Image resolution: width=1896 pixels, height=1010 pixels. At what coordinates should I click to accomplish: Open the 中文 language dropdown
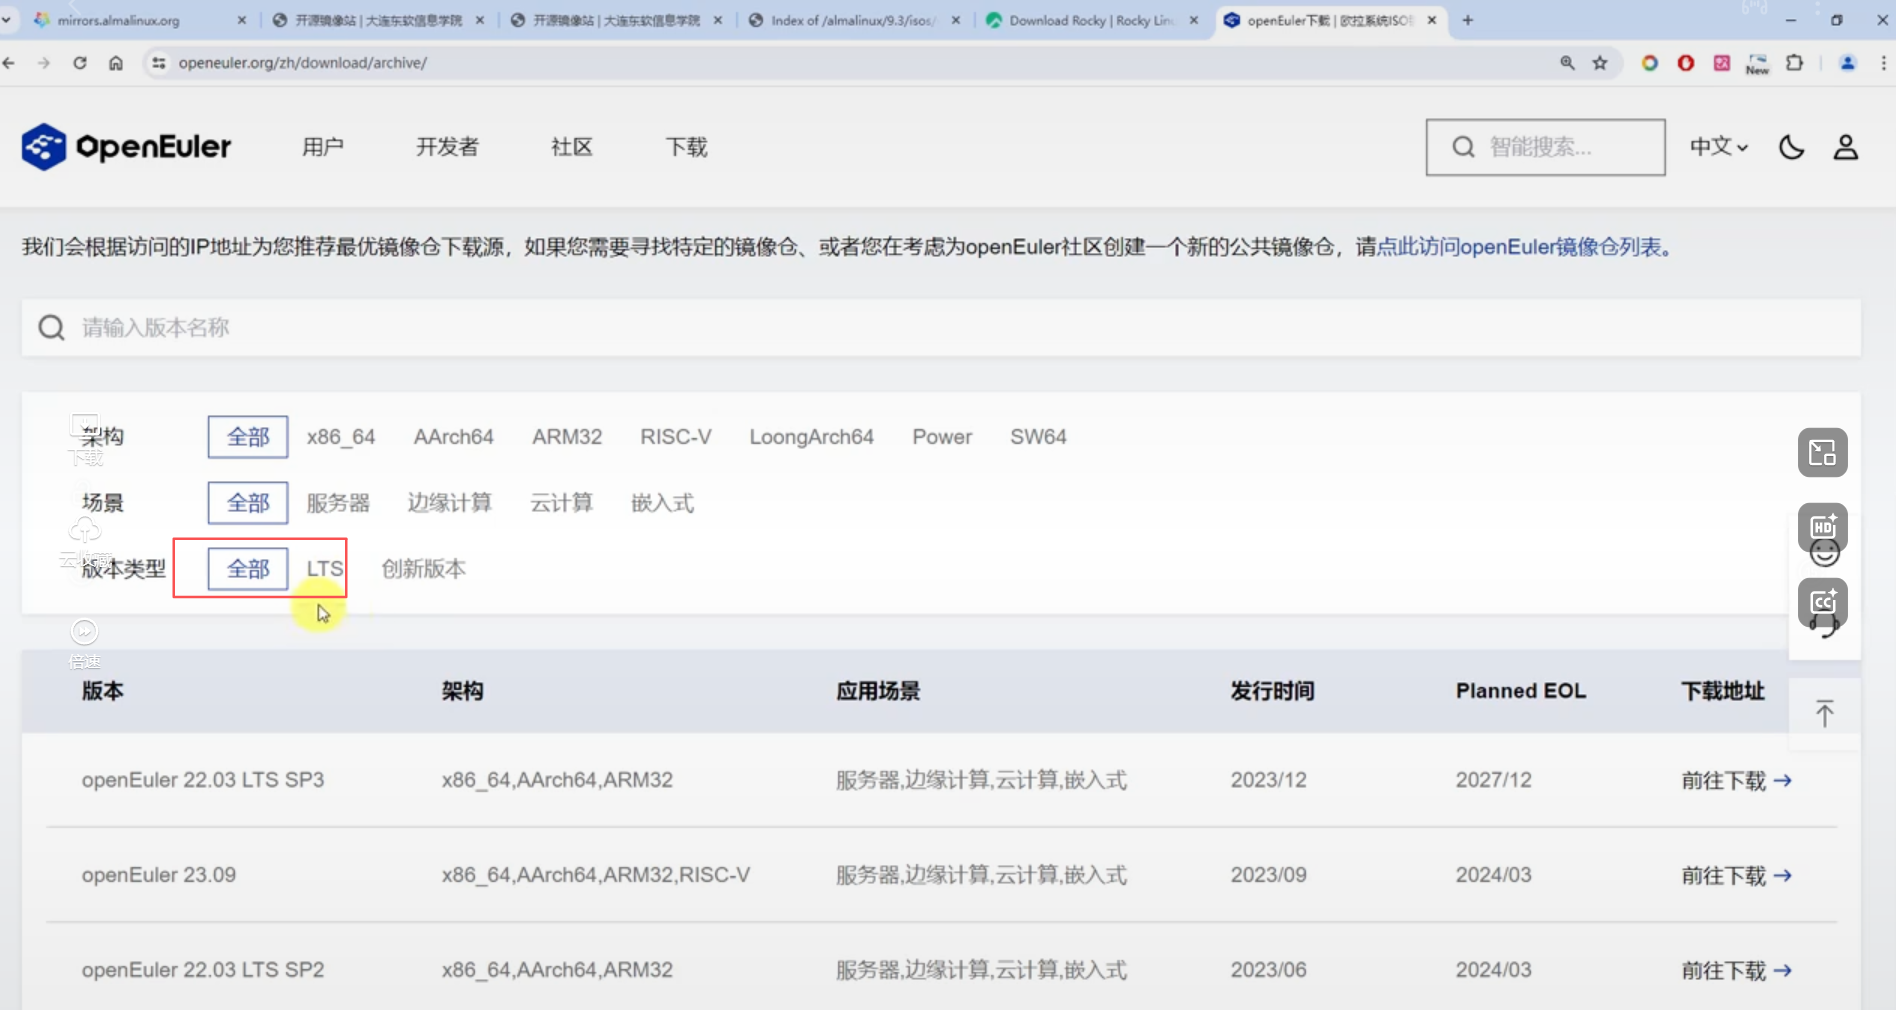[1718, 147]
